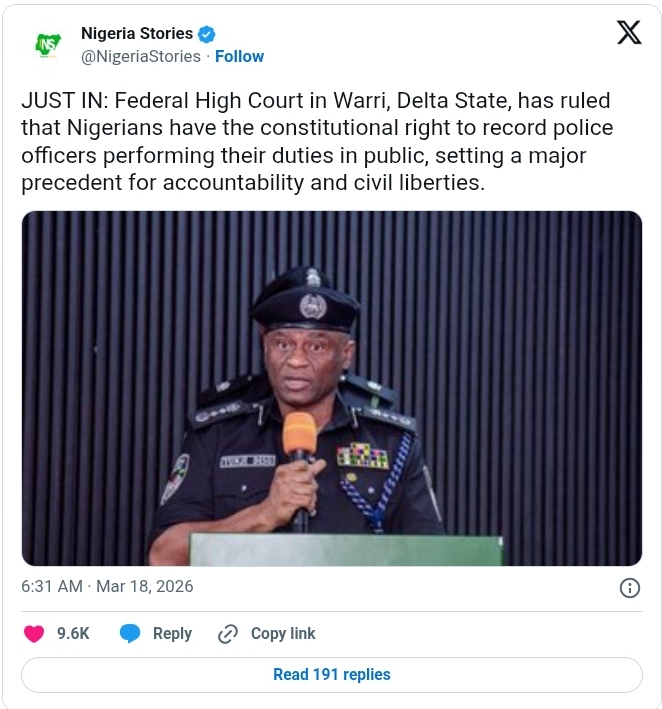Visit the @NigeriaStories handle link
The height and width of the screenshot is (709, 662).
click(141, 56)
